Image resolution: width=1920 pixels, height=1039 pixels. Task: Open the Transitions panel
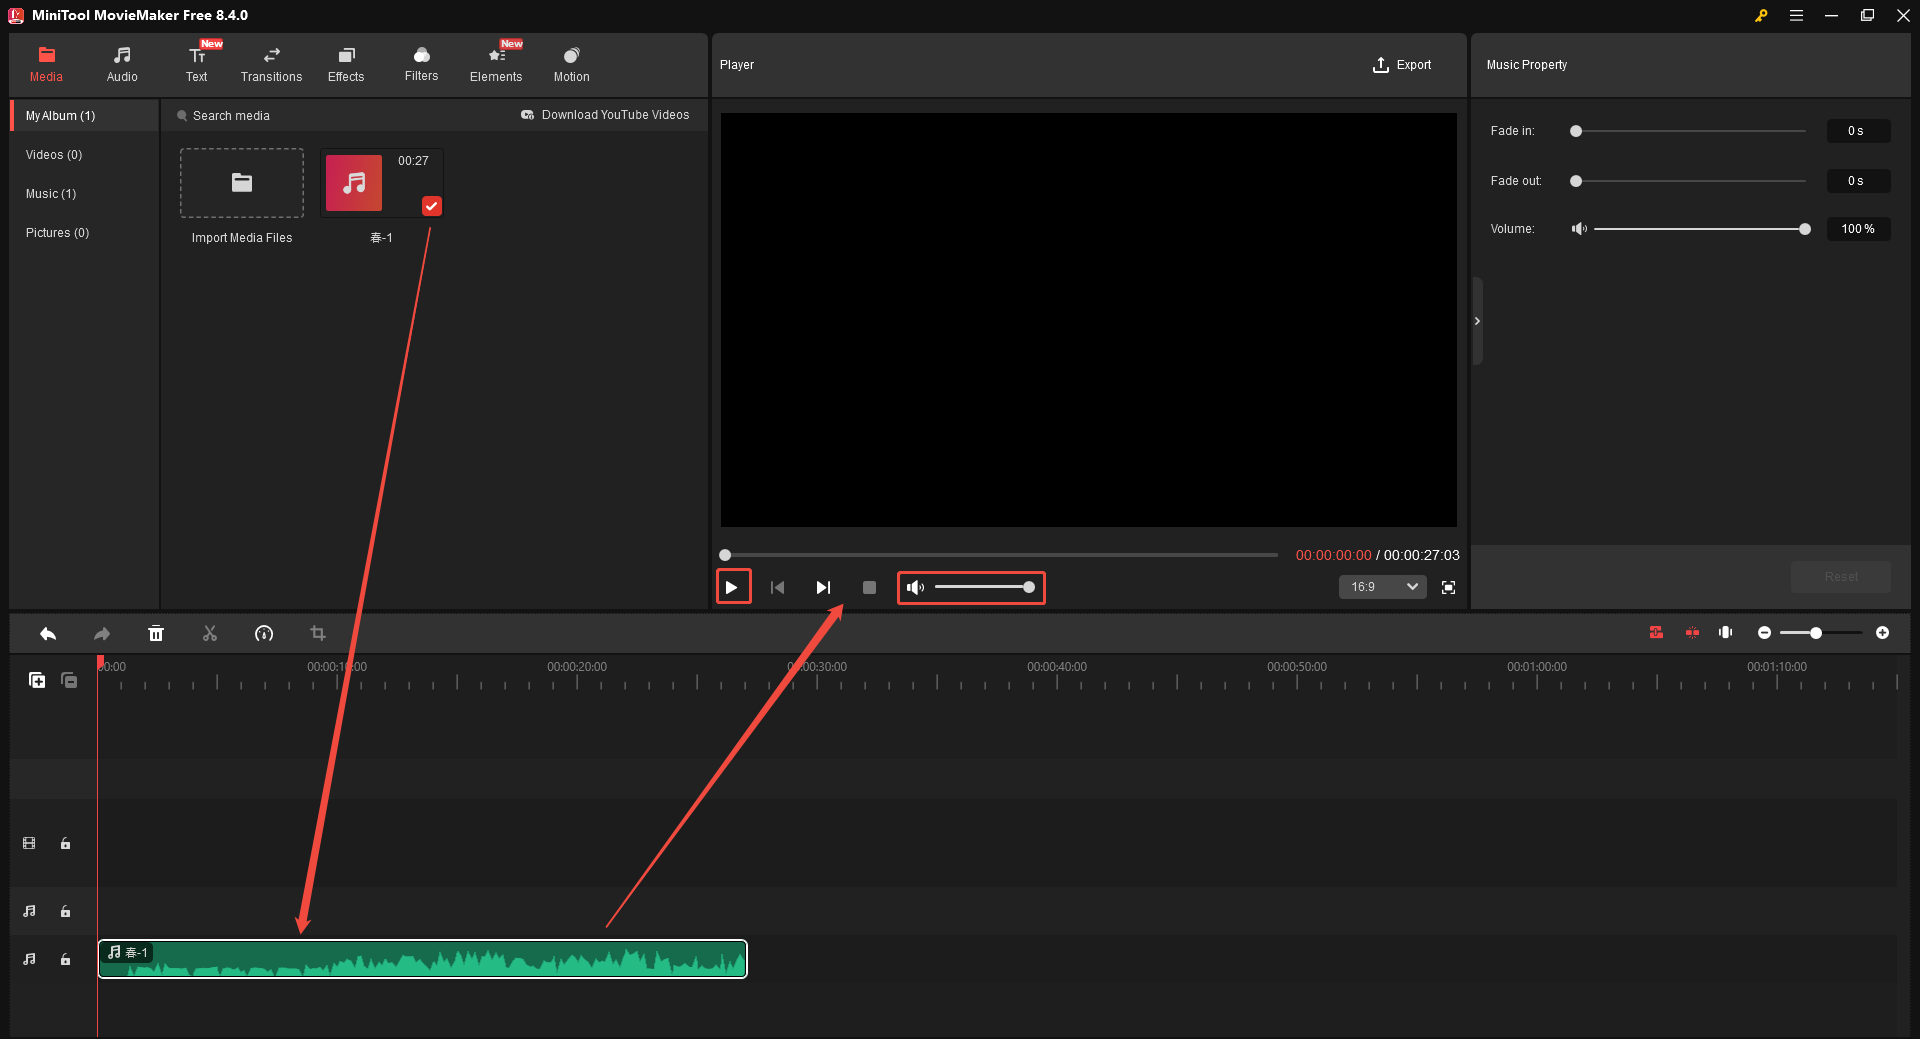270,63
